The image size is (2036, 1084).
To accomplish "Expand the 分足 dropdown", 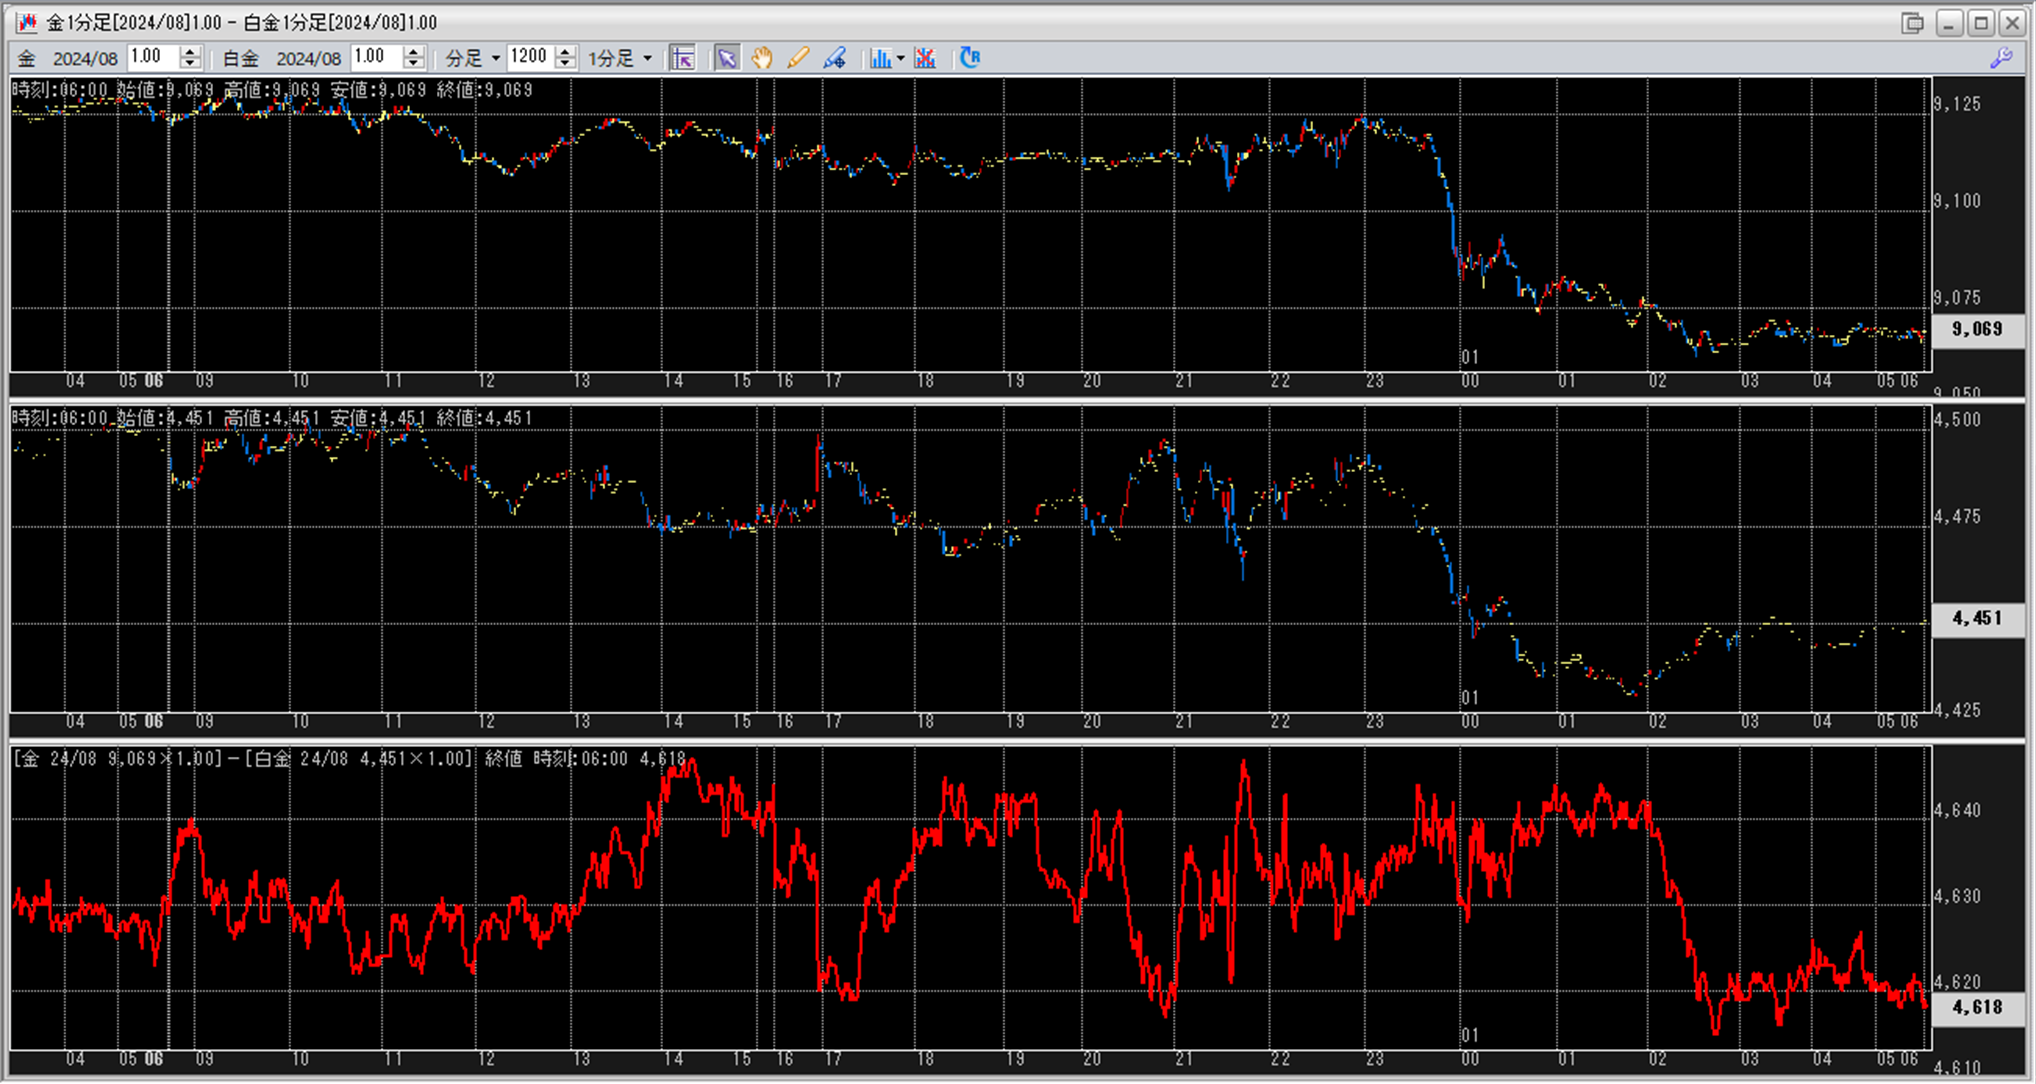I will pos(496,58).
